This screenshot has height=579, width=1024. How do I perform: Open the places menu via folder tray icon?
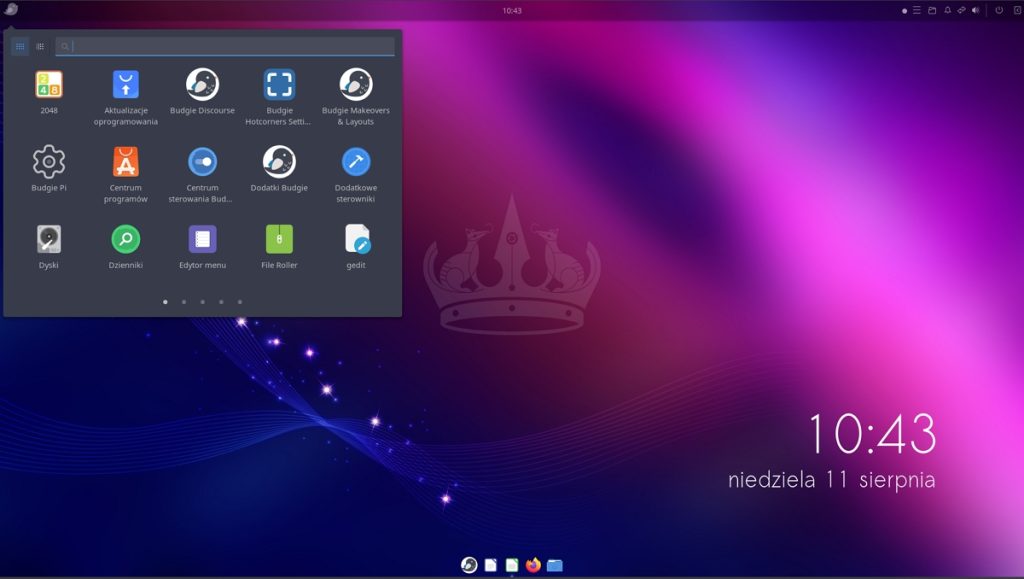pyautogui.click(x=933, y=11)
